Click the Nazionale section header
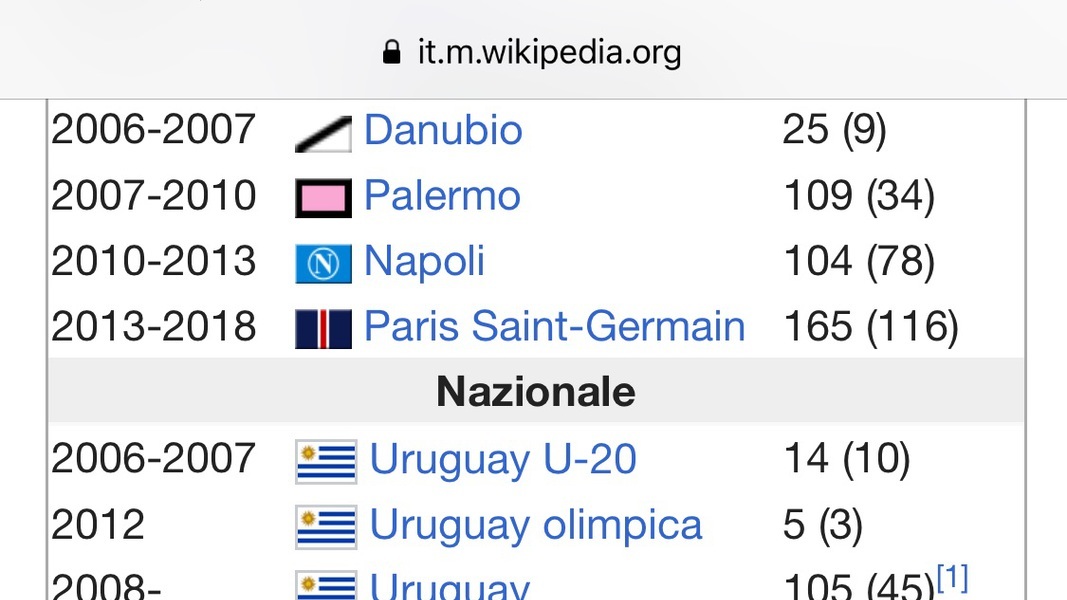1067x600 pixels. point(536,391)
